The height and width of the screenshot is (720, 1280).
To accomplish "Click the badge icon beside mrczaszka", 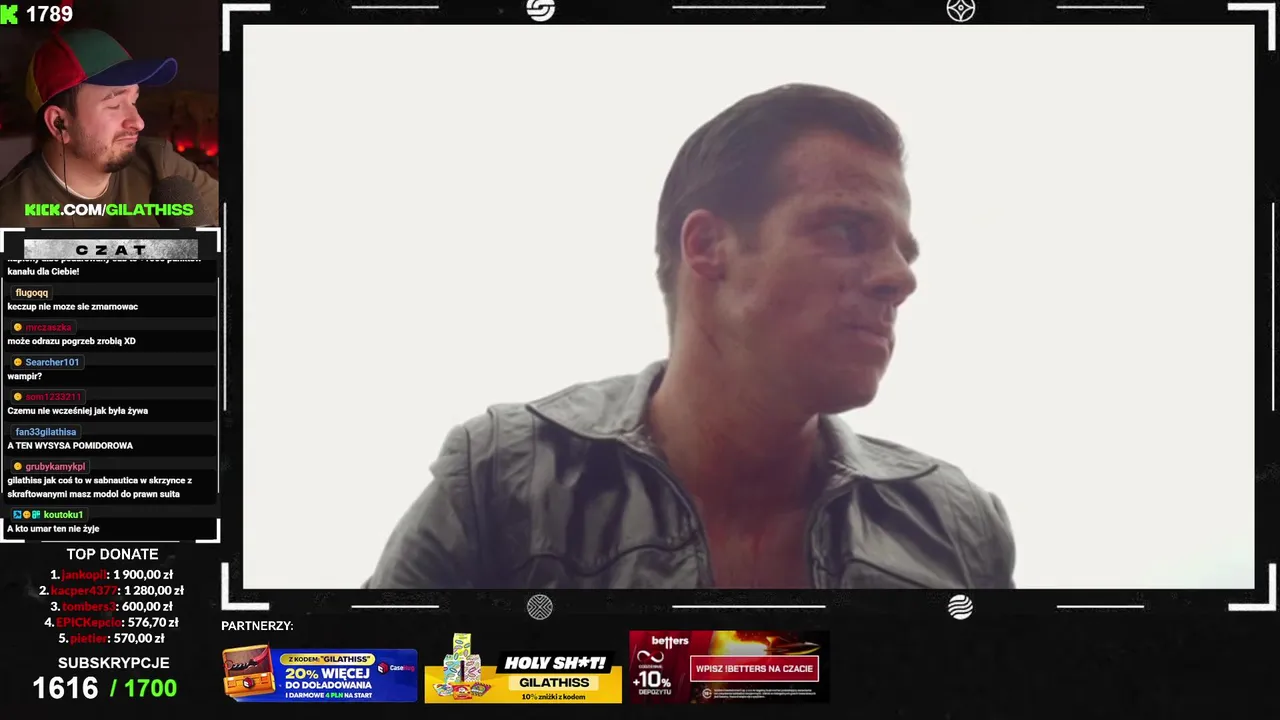I will coord(18,328).
